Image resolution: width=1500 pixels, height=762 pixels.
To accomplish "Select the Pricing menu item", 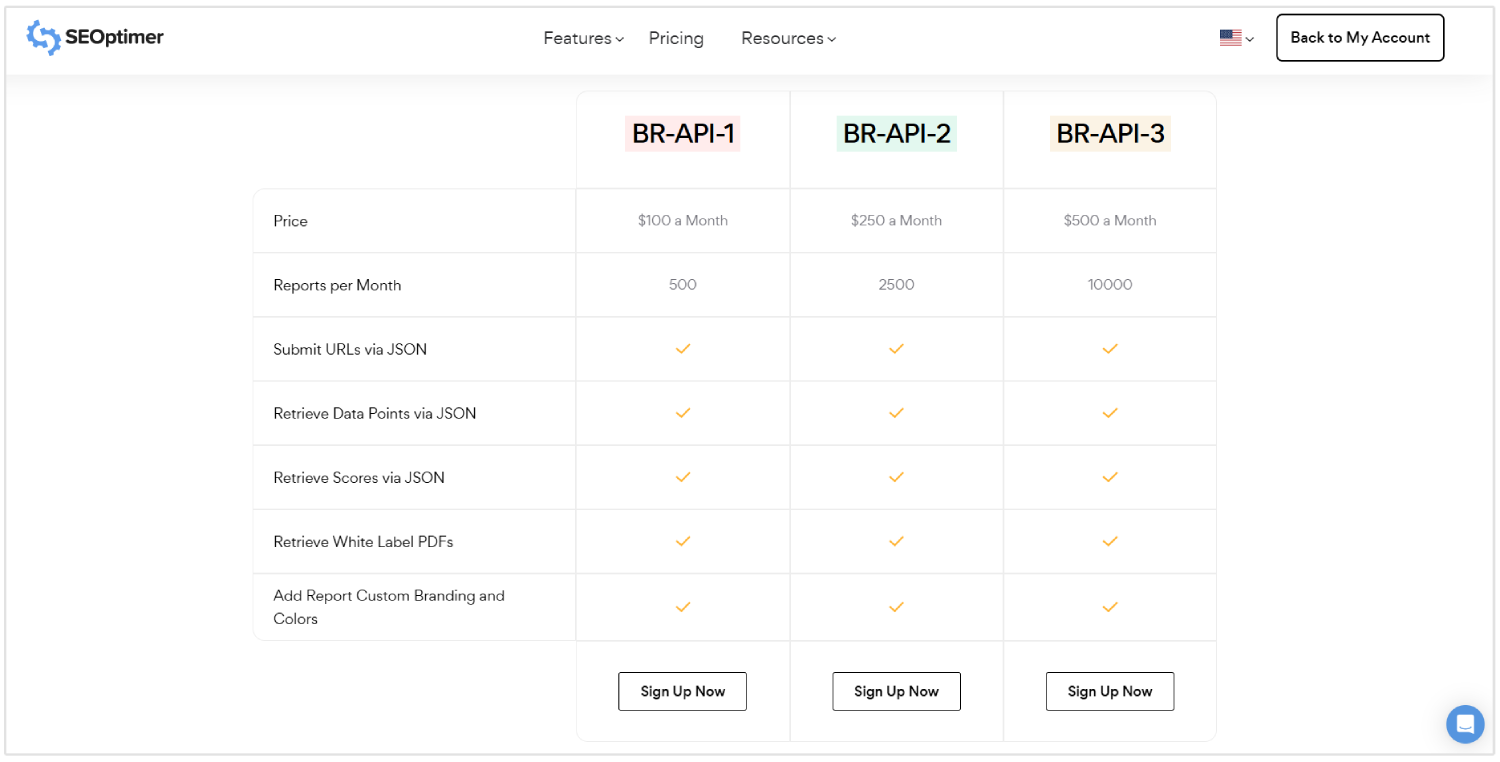I will pyautogui.click(x=676, y=38).
